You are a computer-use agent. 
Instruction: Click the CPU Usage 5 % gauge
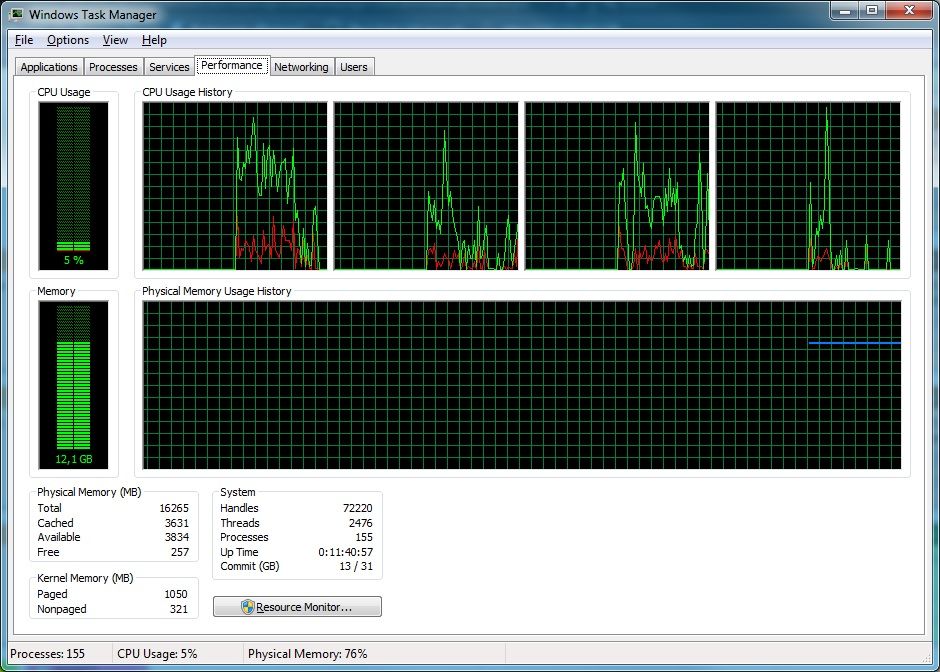coord(73,186)
